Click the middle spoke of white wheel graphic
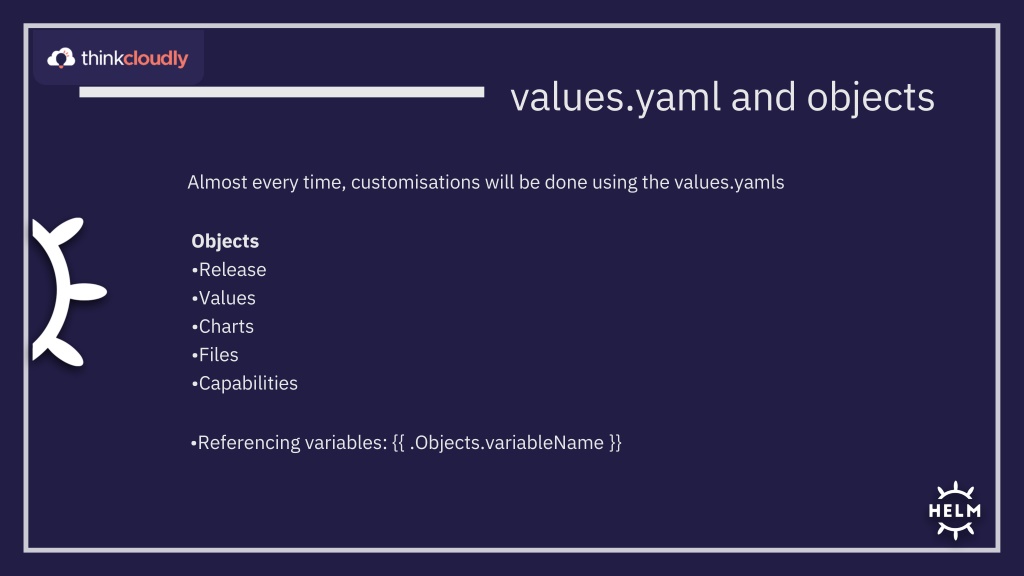The width and height of the screenshot is (1024, 576). pos(87,292)
